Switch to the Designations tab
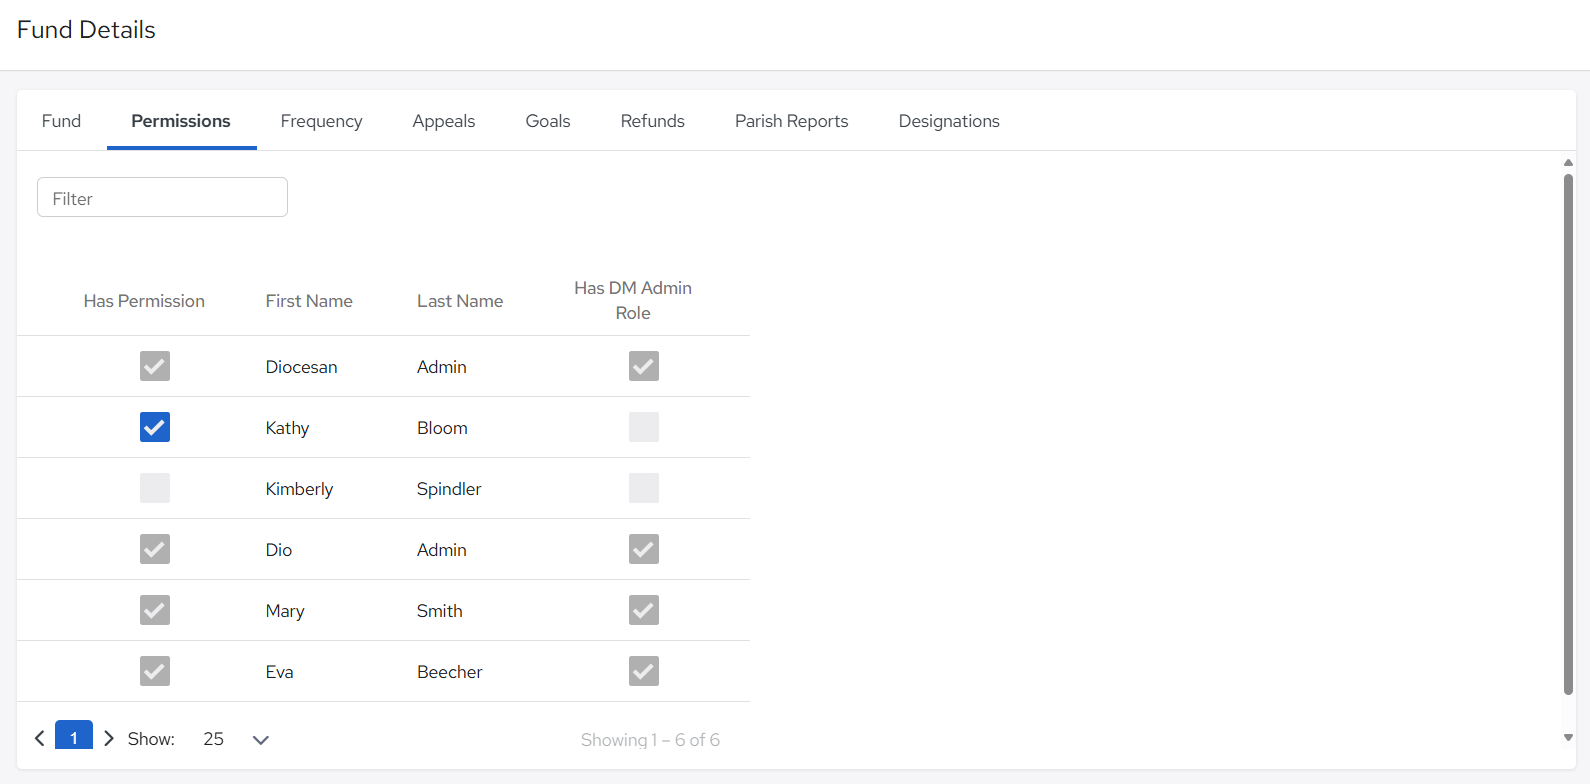 pos(949,121)
